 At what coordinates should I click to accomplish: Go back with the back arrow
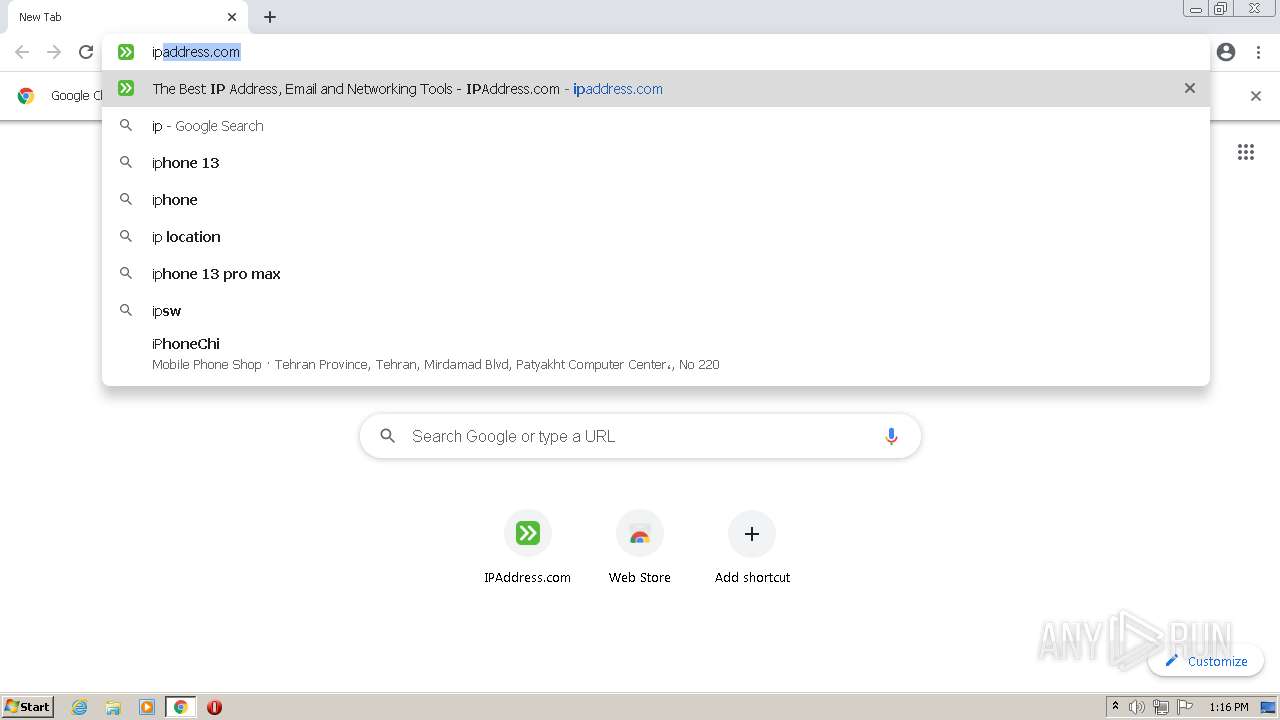[22, 52]
